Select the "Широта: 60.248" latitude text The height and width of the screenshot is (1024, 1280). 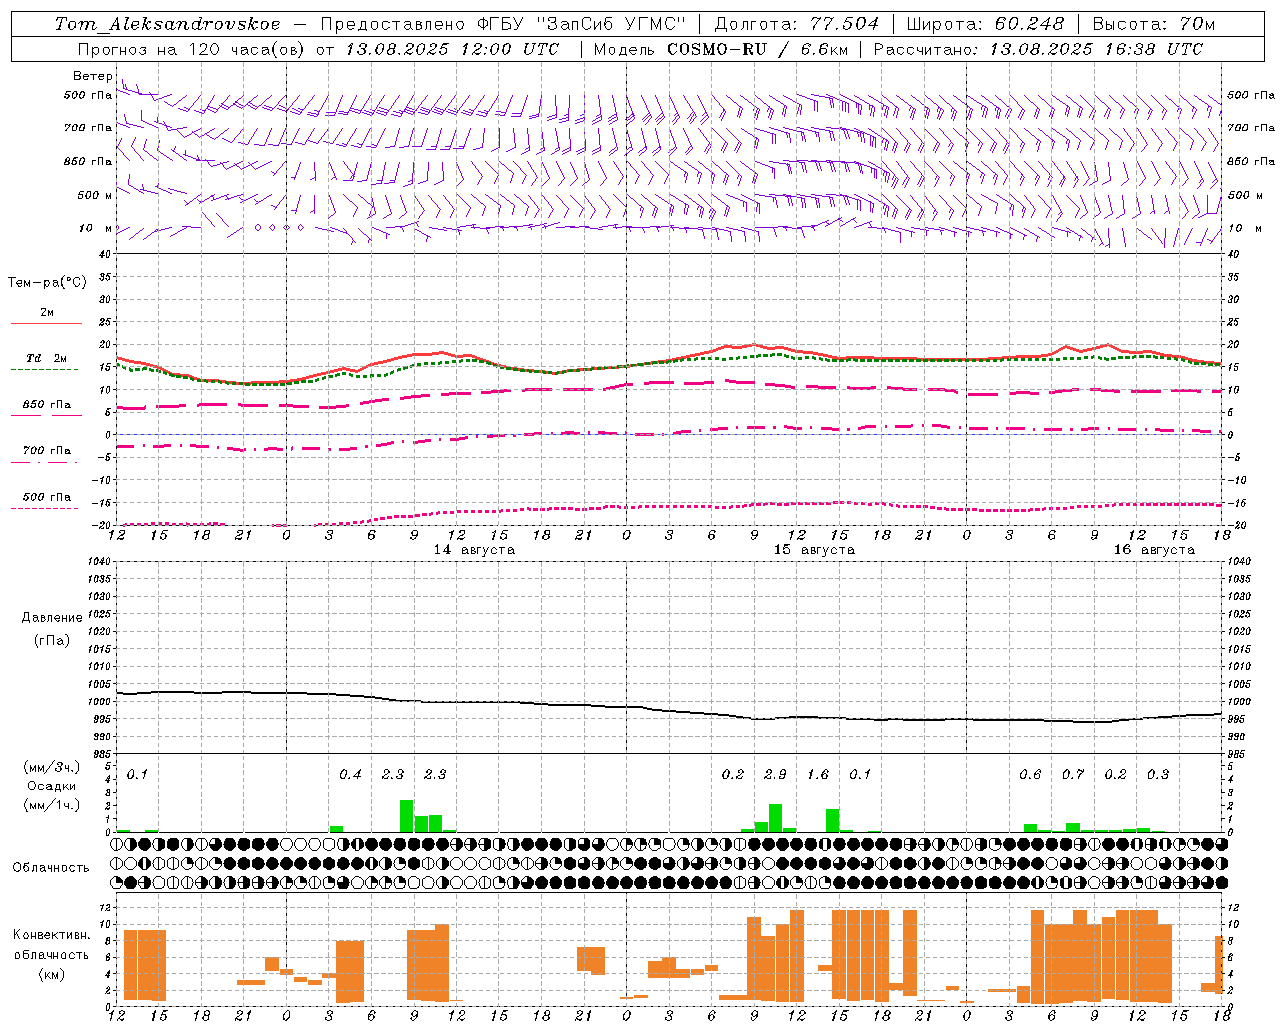click(985, 24)
